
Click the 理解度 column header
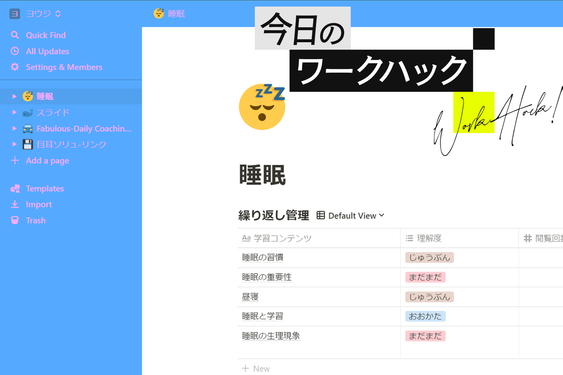point(429,238)
